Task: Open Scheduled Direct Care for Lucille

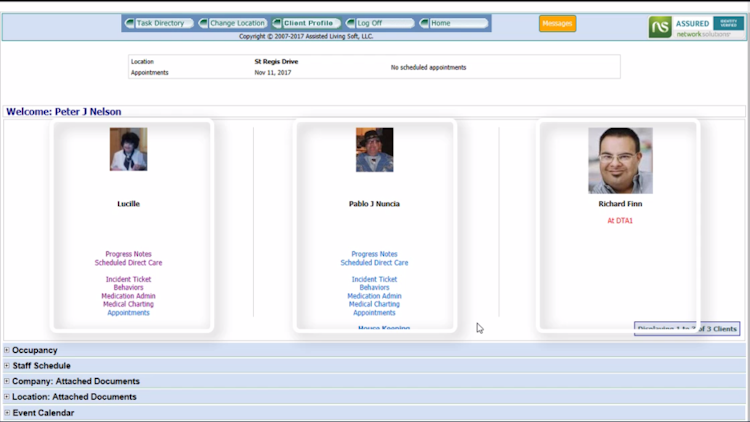Action: [x=128, y=263]
